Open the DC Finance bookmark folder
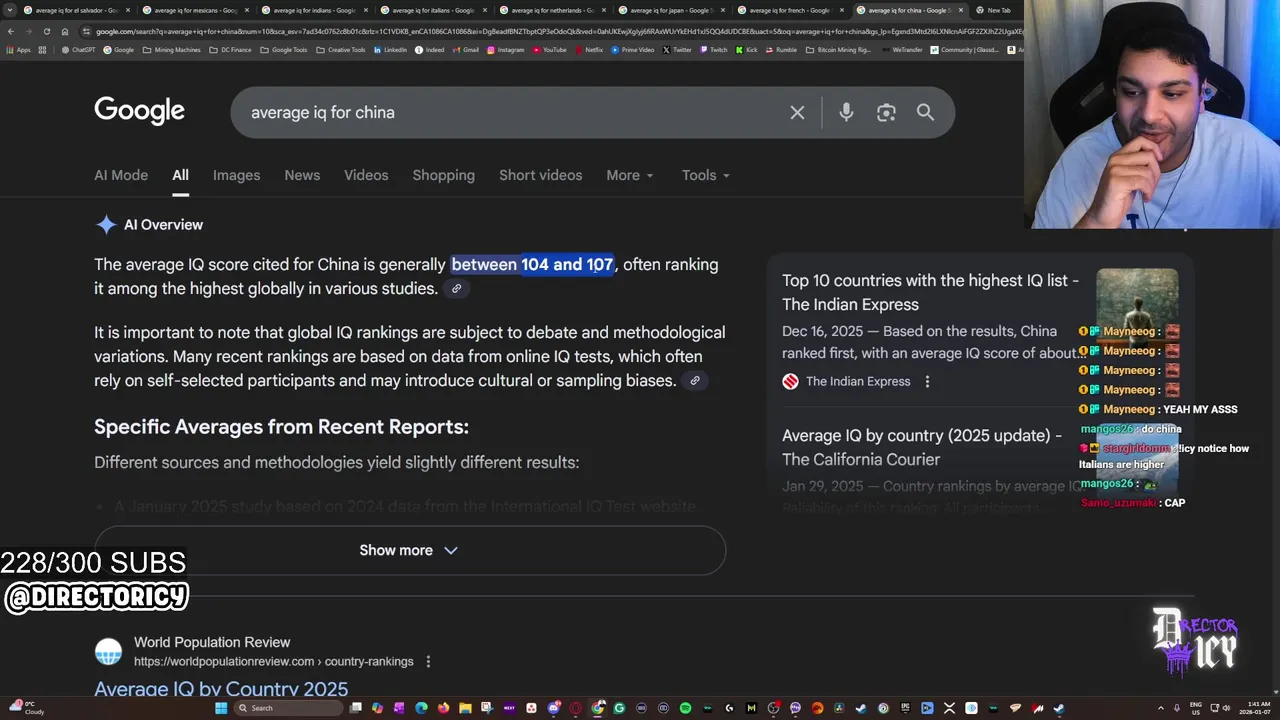The image size is (1280, 720). tap(230, 50)
